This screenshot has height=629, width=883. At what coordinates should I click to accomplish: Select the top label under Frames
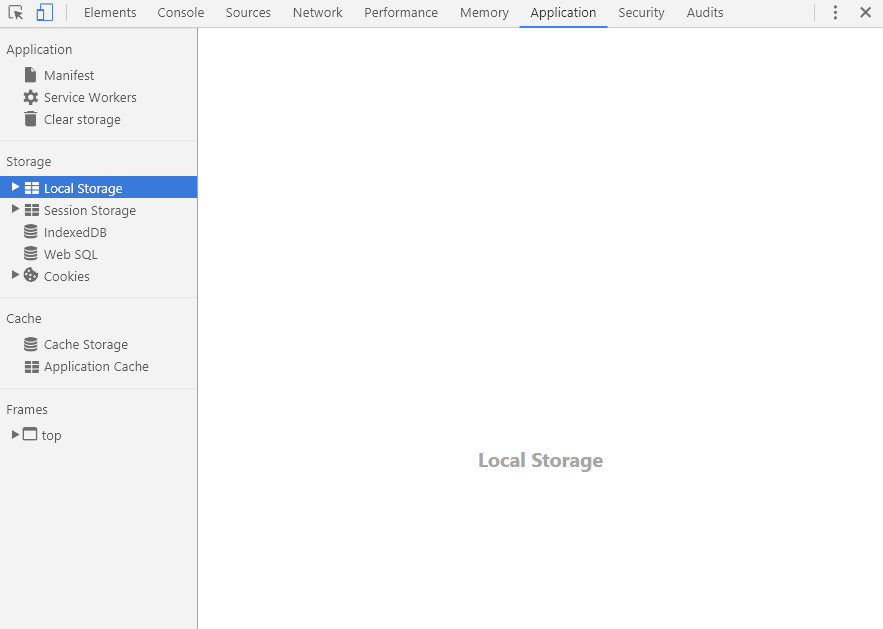click(51, 436)
